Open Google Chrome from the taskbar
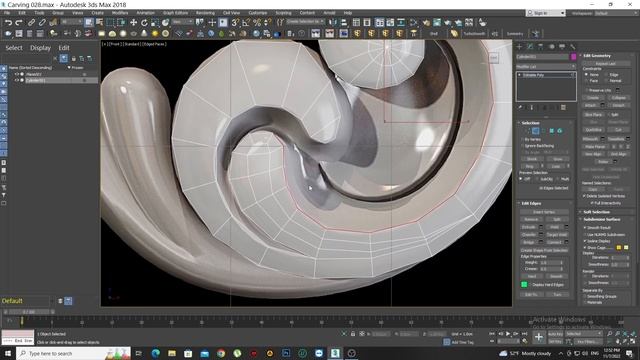 tap(221, 353)
